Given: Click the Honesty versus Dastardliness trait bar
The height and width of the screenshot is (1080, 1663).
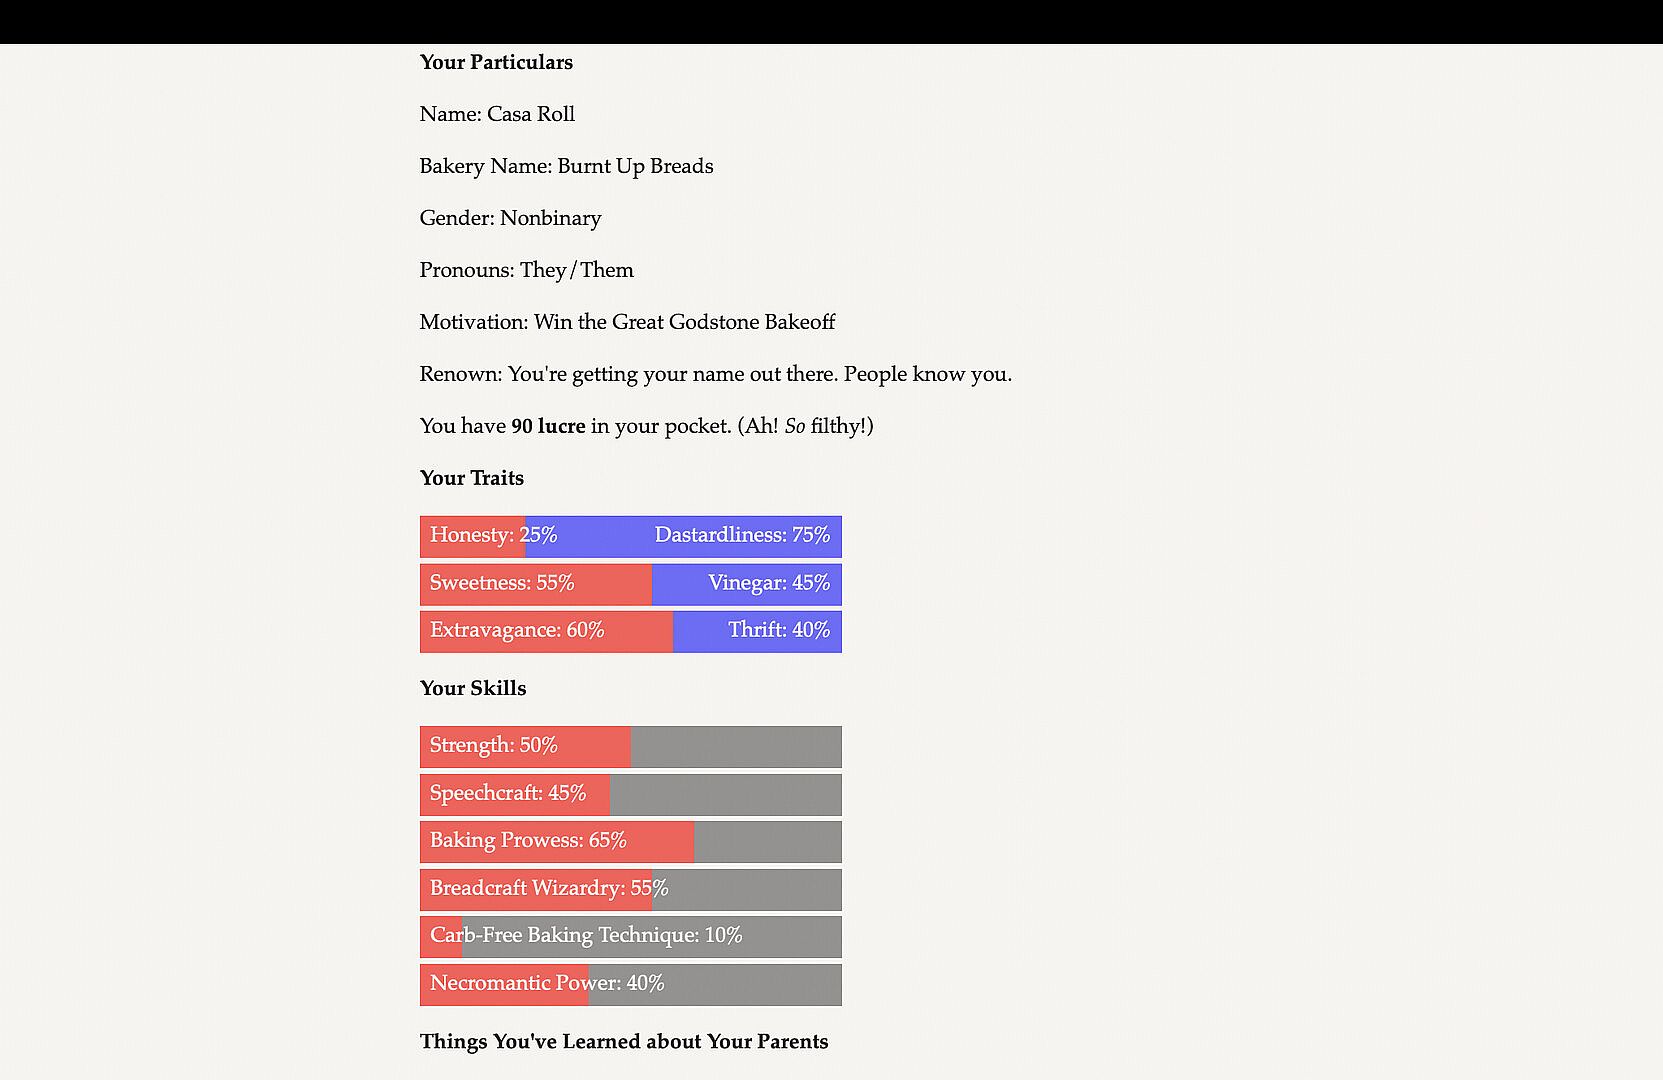Looking at the screenshot, I should pyautogui.click(x=630, y=536).
